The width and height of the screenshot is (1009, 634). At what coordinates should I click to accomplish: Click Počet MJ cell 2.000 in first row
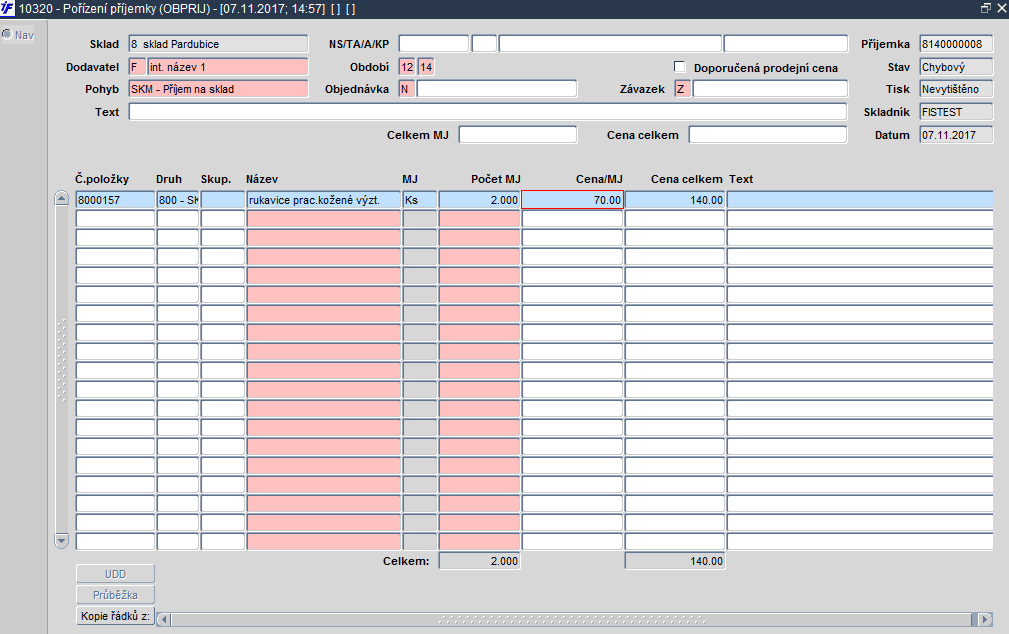[479, 200]
